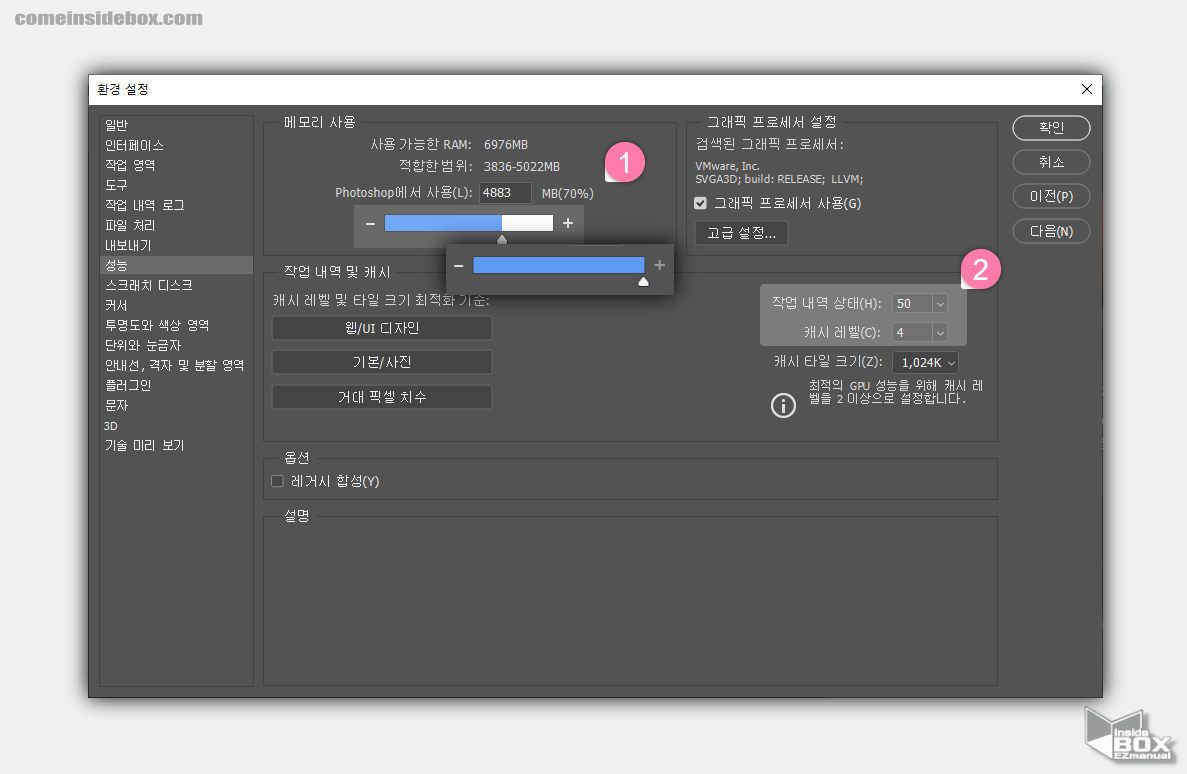Viewport: 1187px width, 774px height.
Task: Click the plus icon to raise memory usage
Action: click(x=568, y=223)
